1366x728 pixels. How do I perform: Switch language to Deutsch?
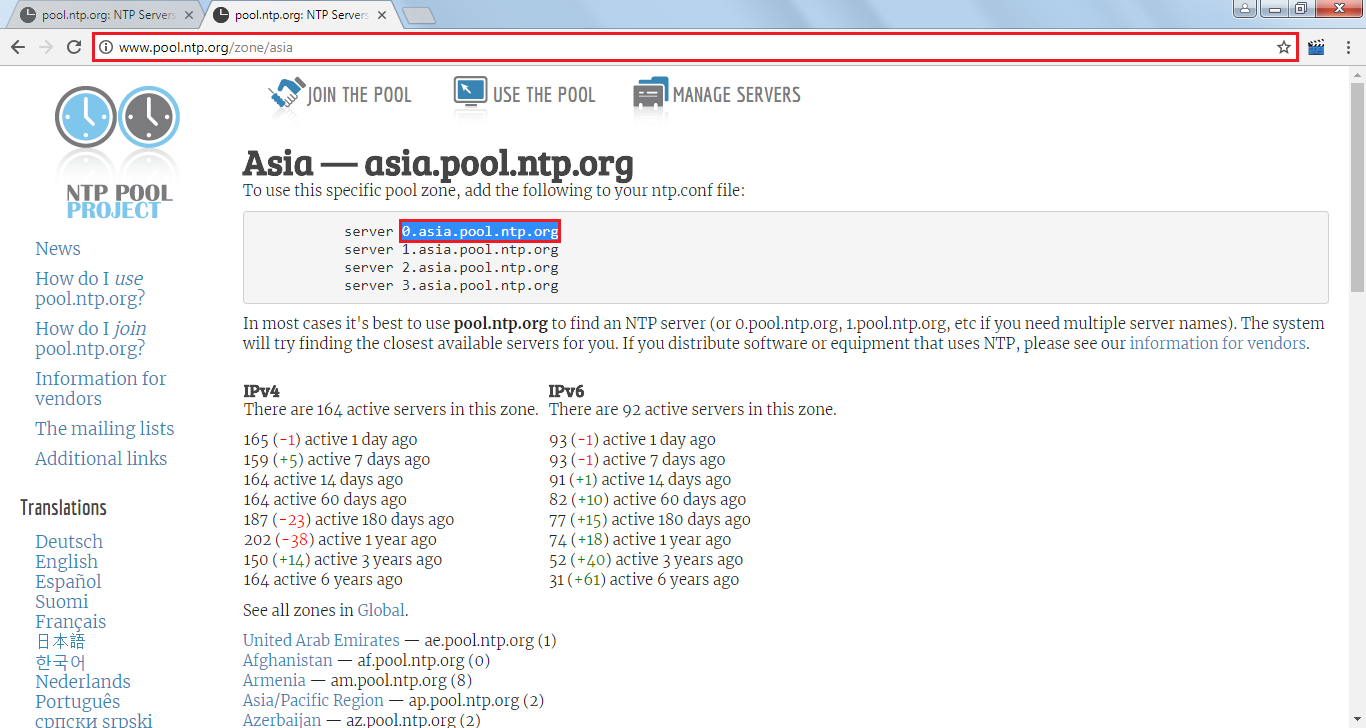(69, 542)
